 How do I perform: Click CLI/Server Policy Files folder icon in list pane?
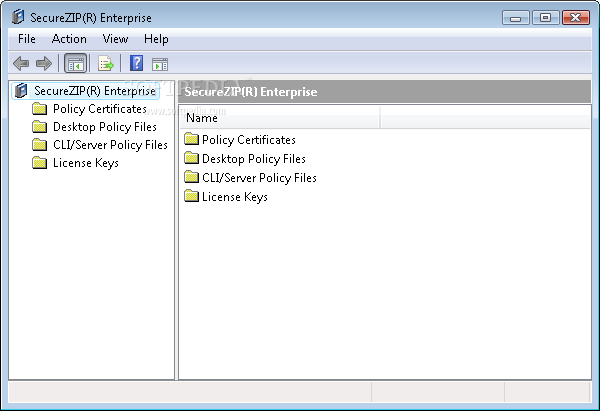point(191,177)
